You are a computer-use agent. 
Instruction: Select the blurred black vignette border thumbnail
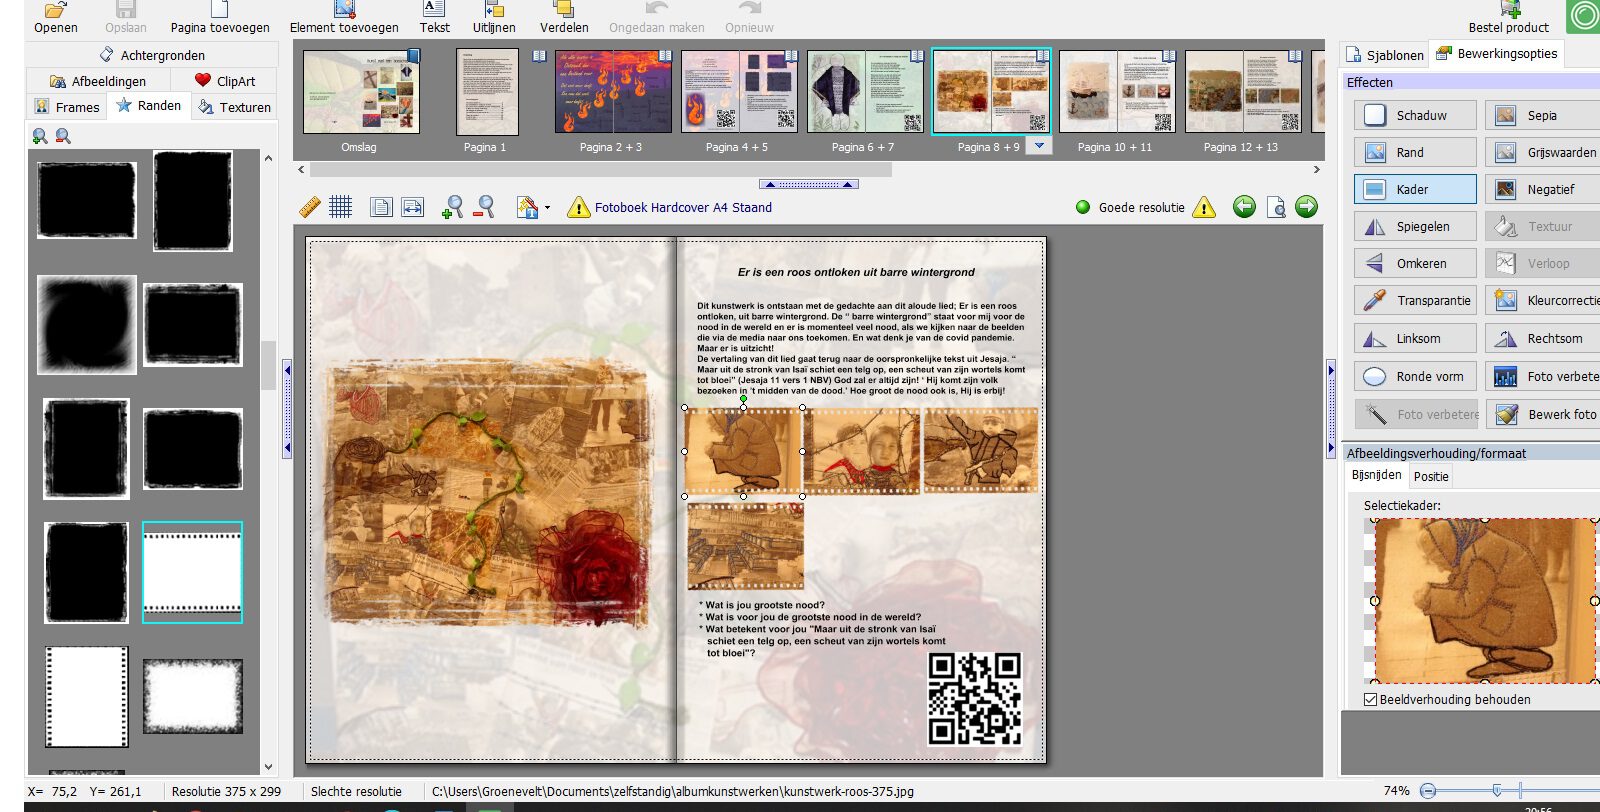pyautogui.click(x=86, y=325)
